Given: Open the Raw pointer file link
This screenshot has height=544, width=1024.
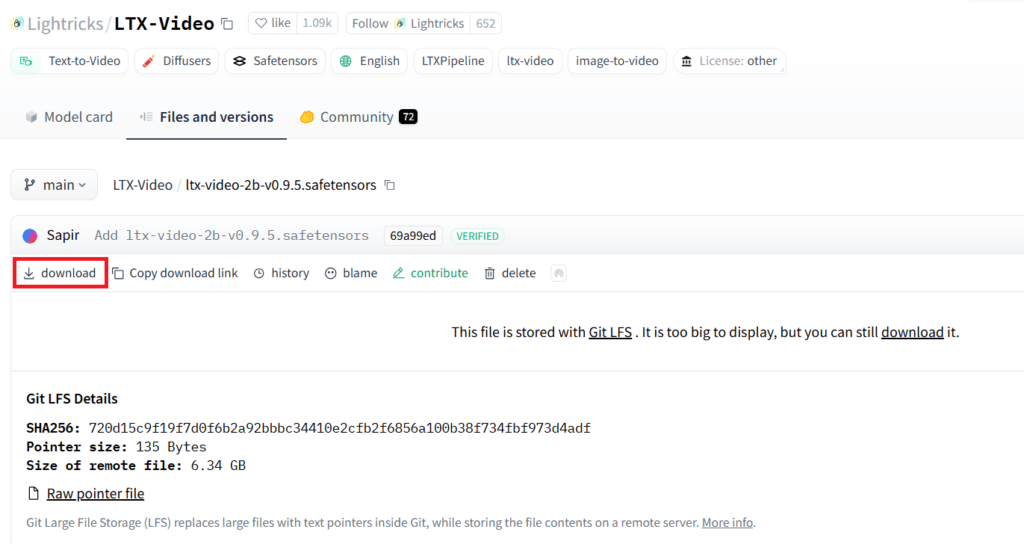Looking at the screenshot, I should click(x=95, y=493).
